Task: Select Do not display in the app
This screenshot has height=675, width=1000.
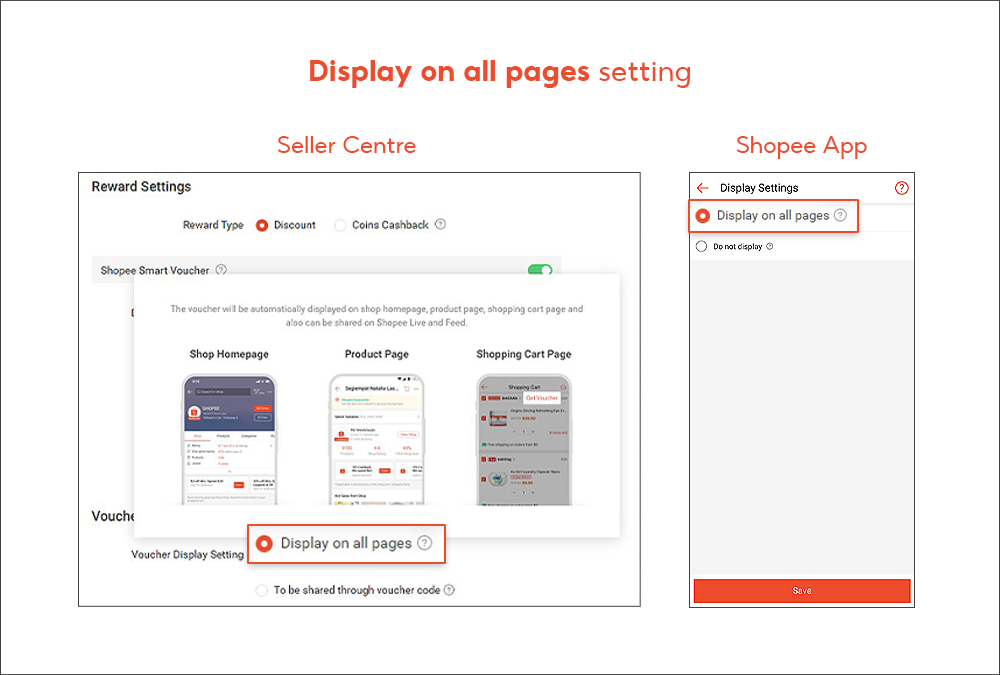Action: (701, 245)
